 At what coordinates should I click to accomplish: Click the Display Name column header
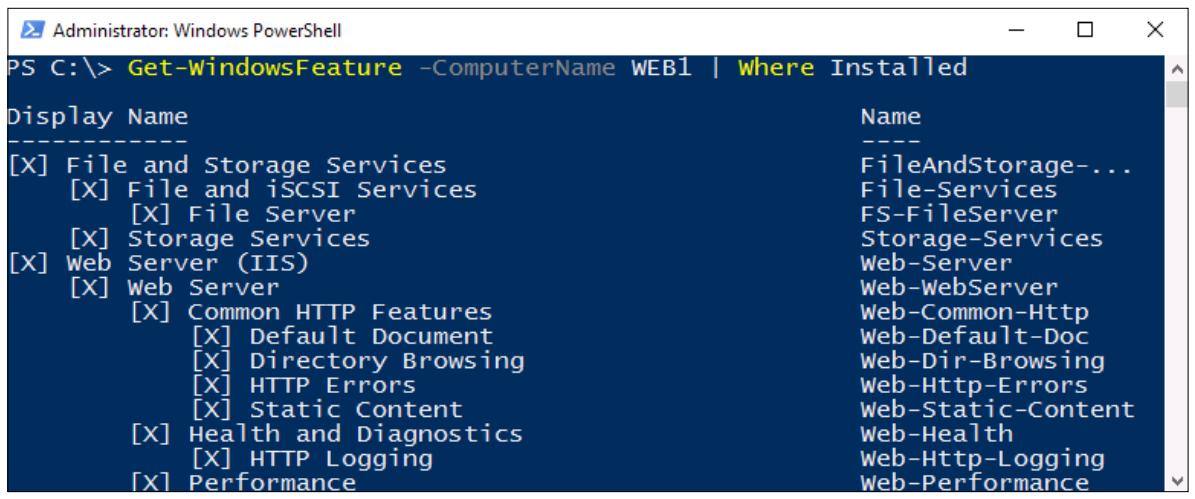[x=98, y=117]
